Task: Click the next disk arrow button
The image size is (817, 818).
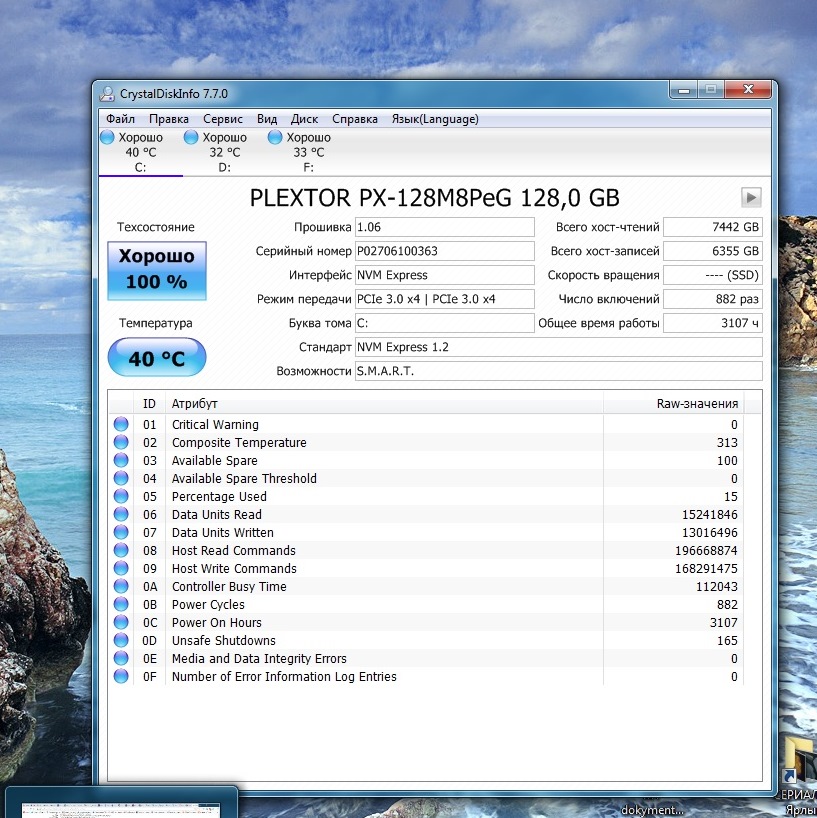Action: tap(751, 197)
